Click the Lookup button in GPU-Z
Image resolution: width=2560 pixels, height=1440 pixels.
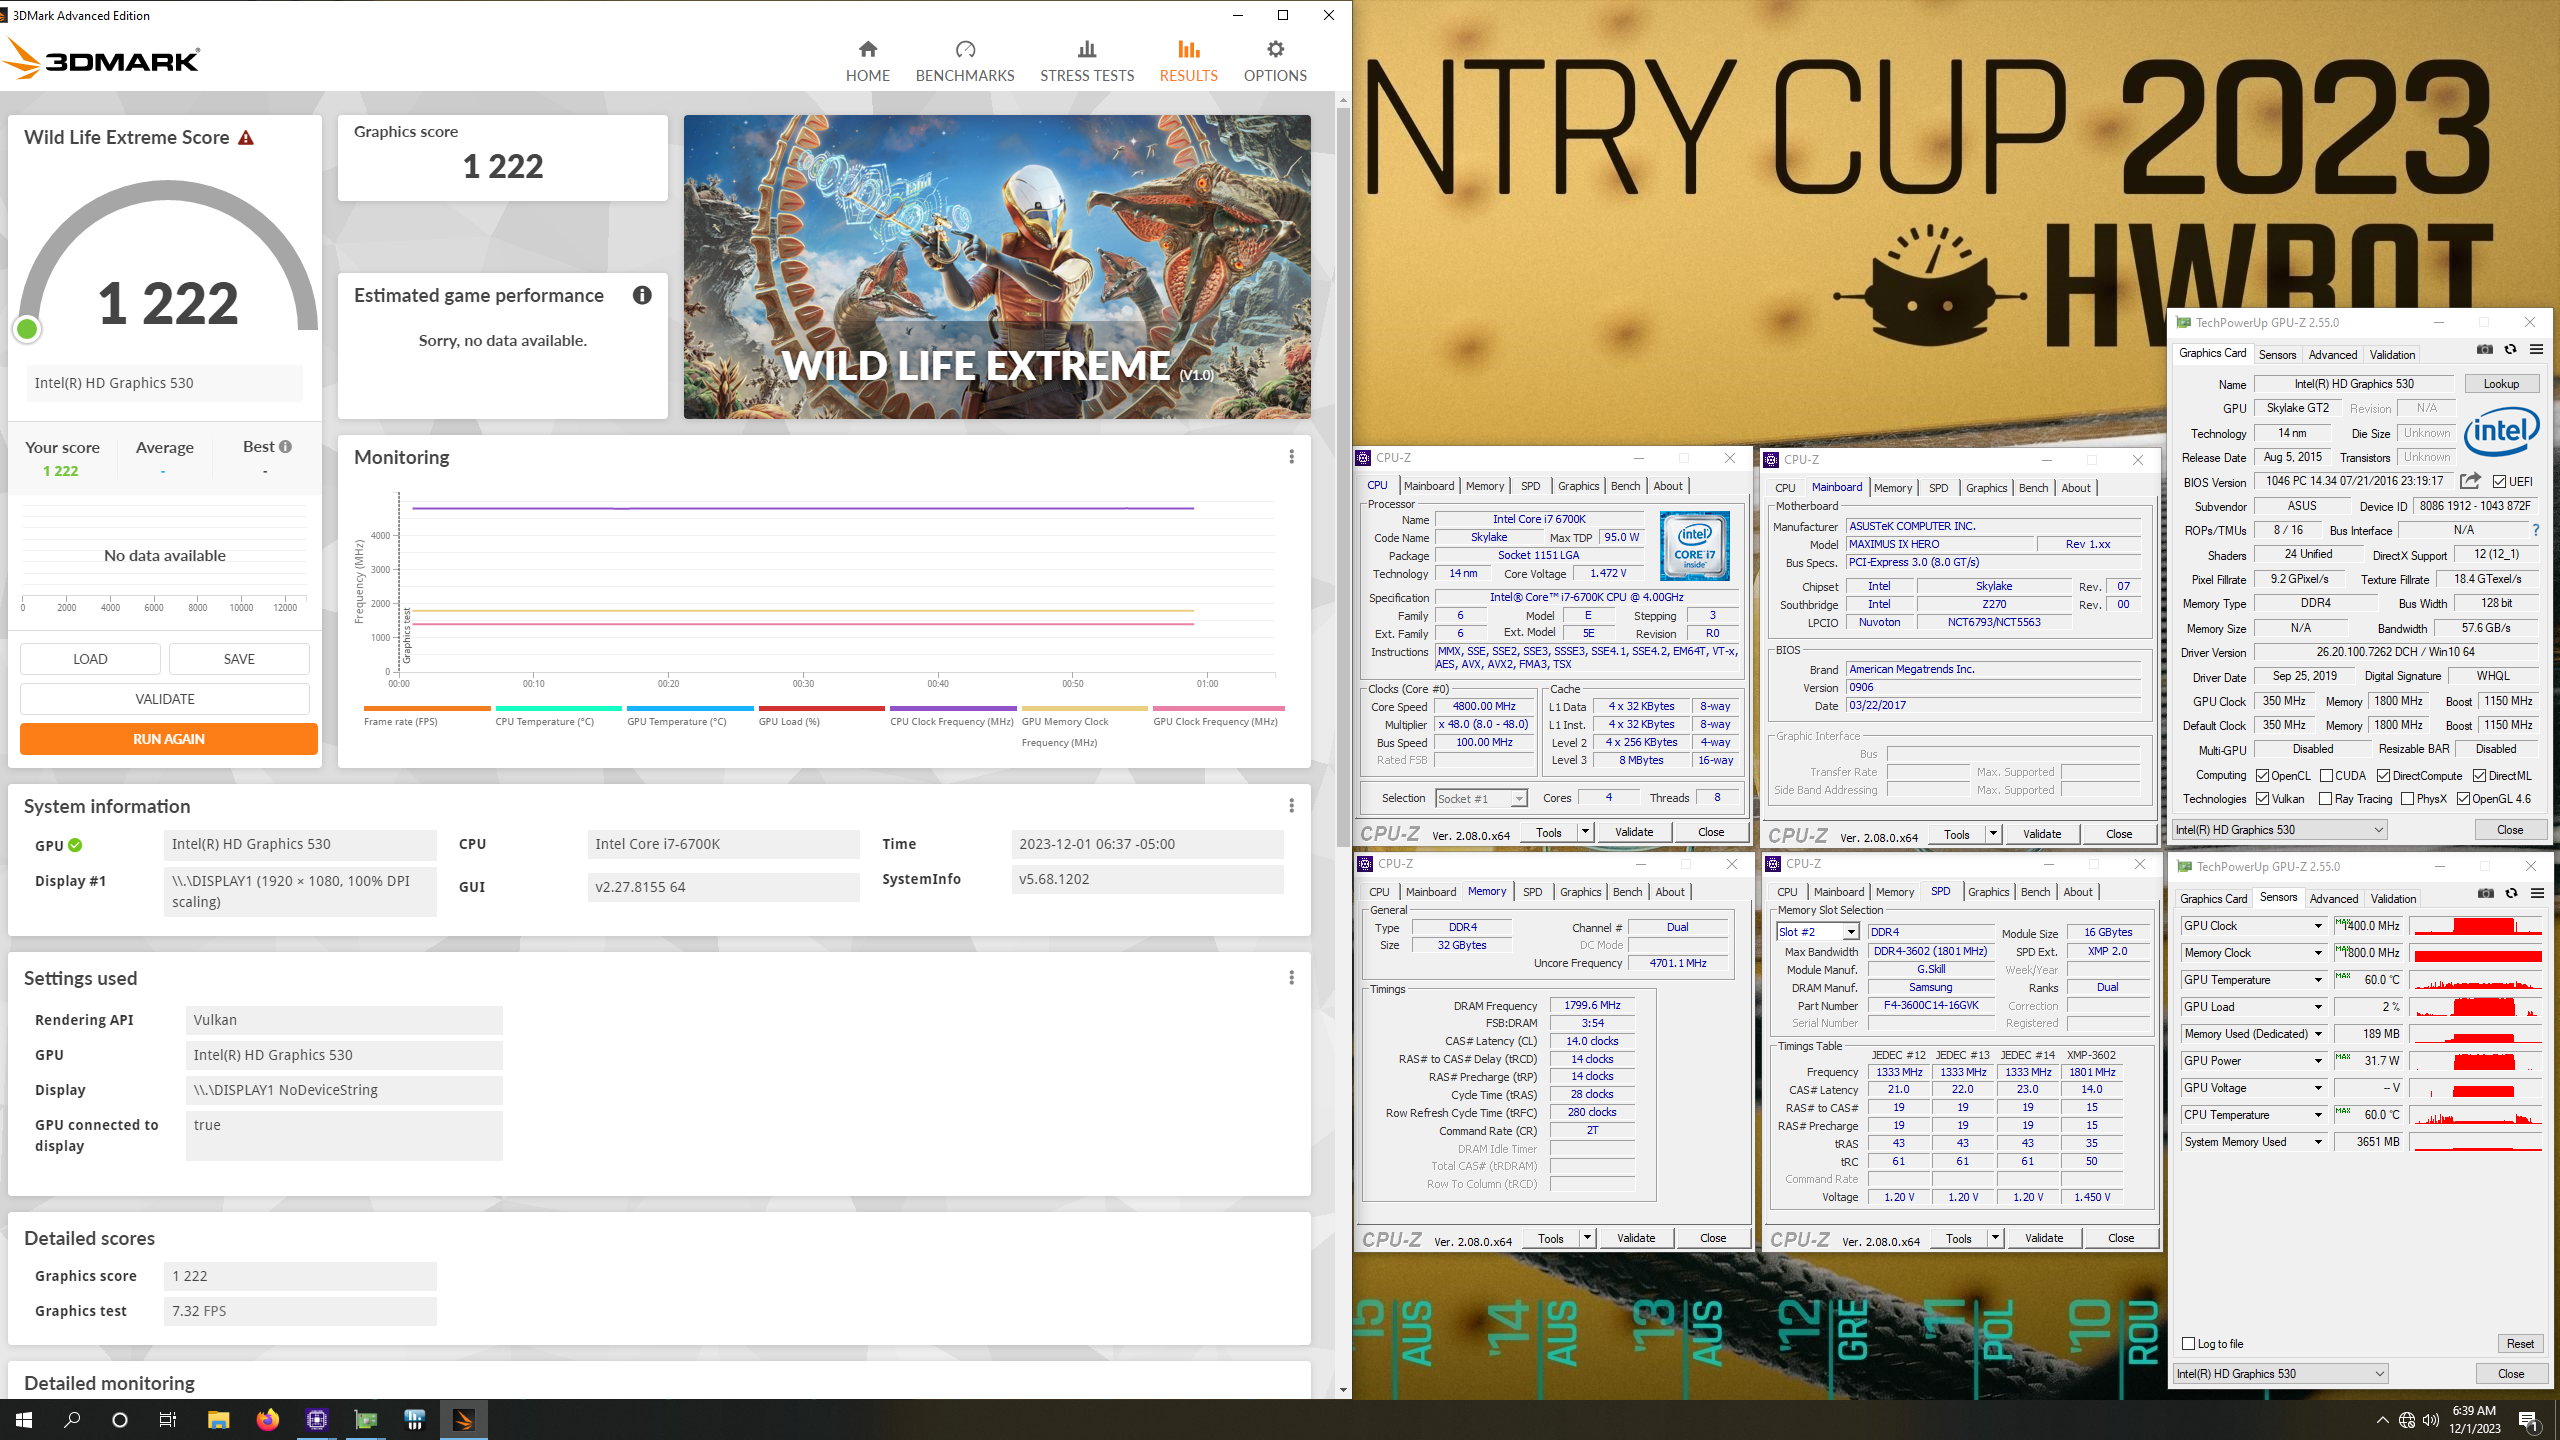pyautogui.click(x=2501, y=384)
